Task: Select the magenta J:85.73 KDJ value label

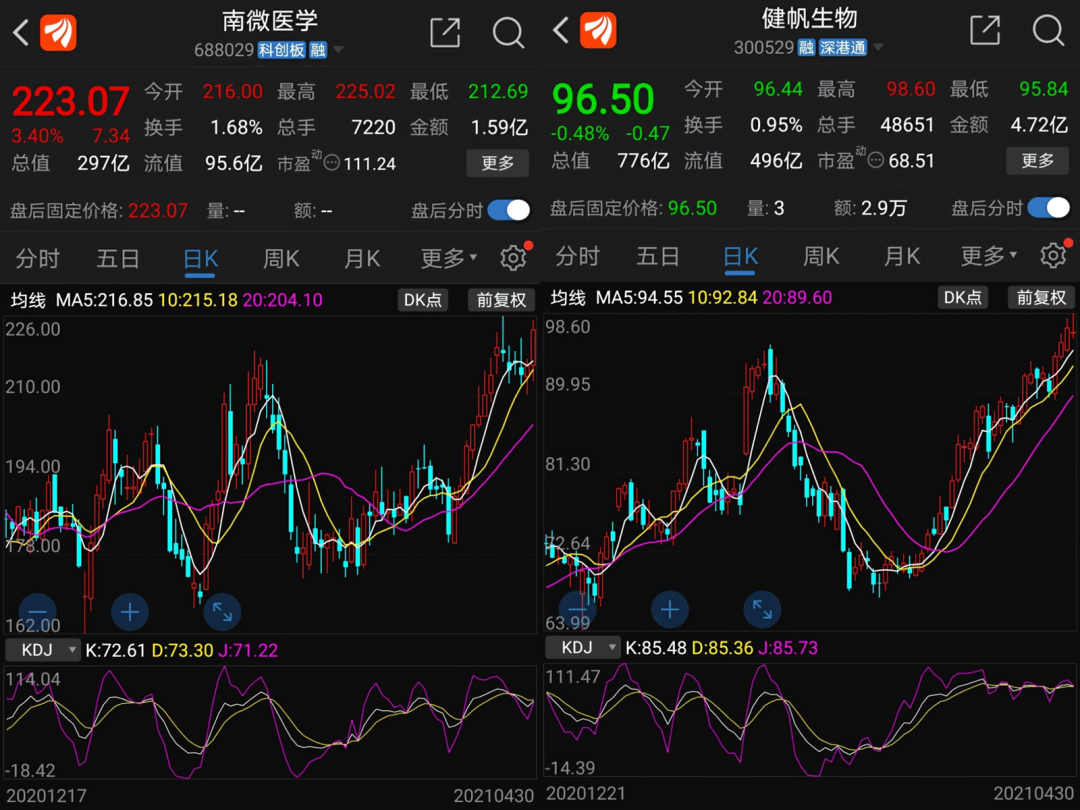Action: pyautogui.click(x=790, y=649)
